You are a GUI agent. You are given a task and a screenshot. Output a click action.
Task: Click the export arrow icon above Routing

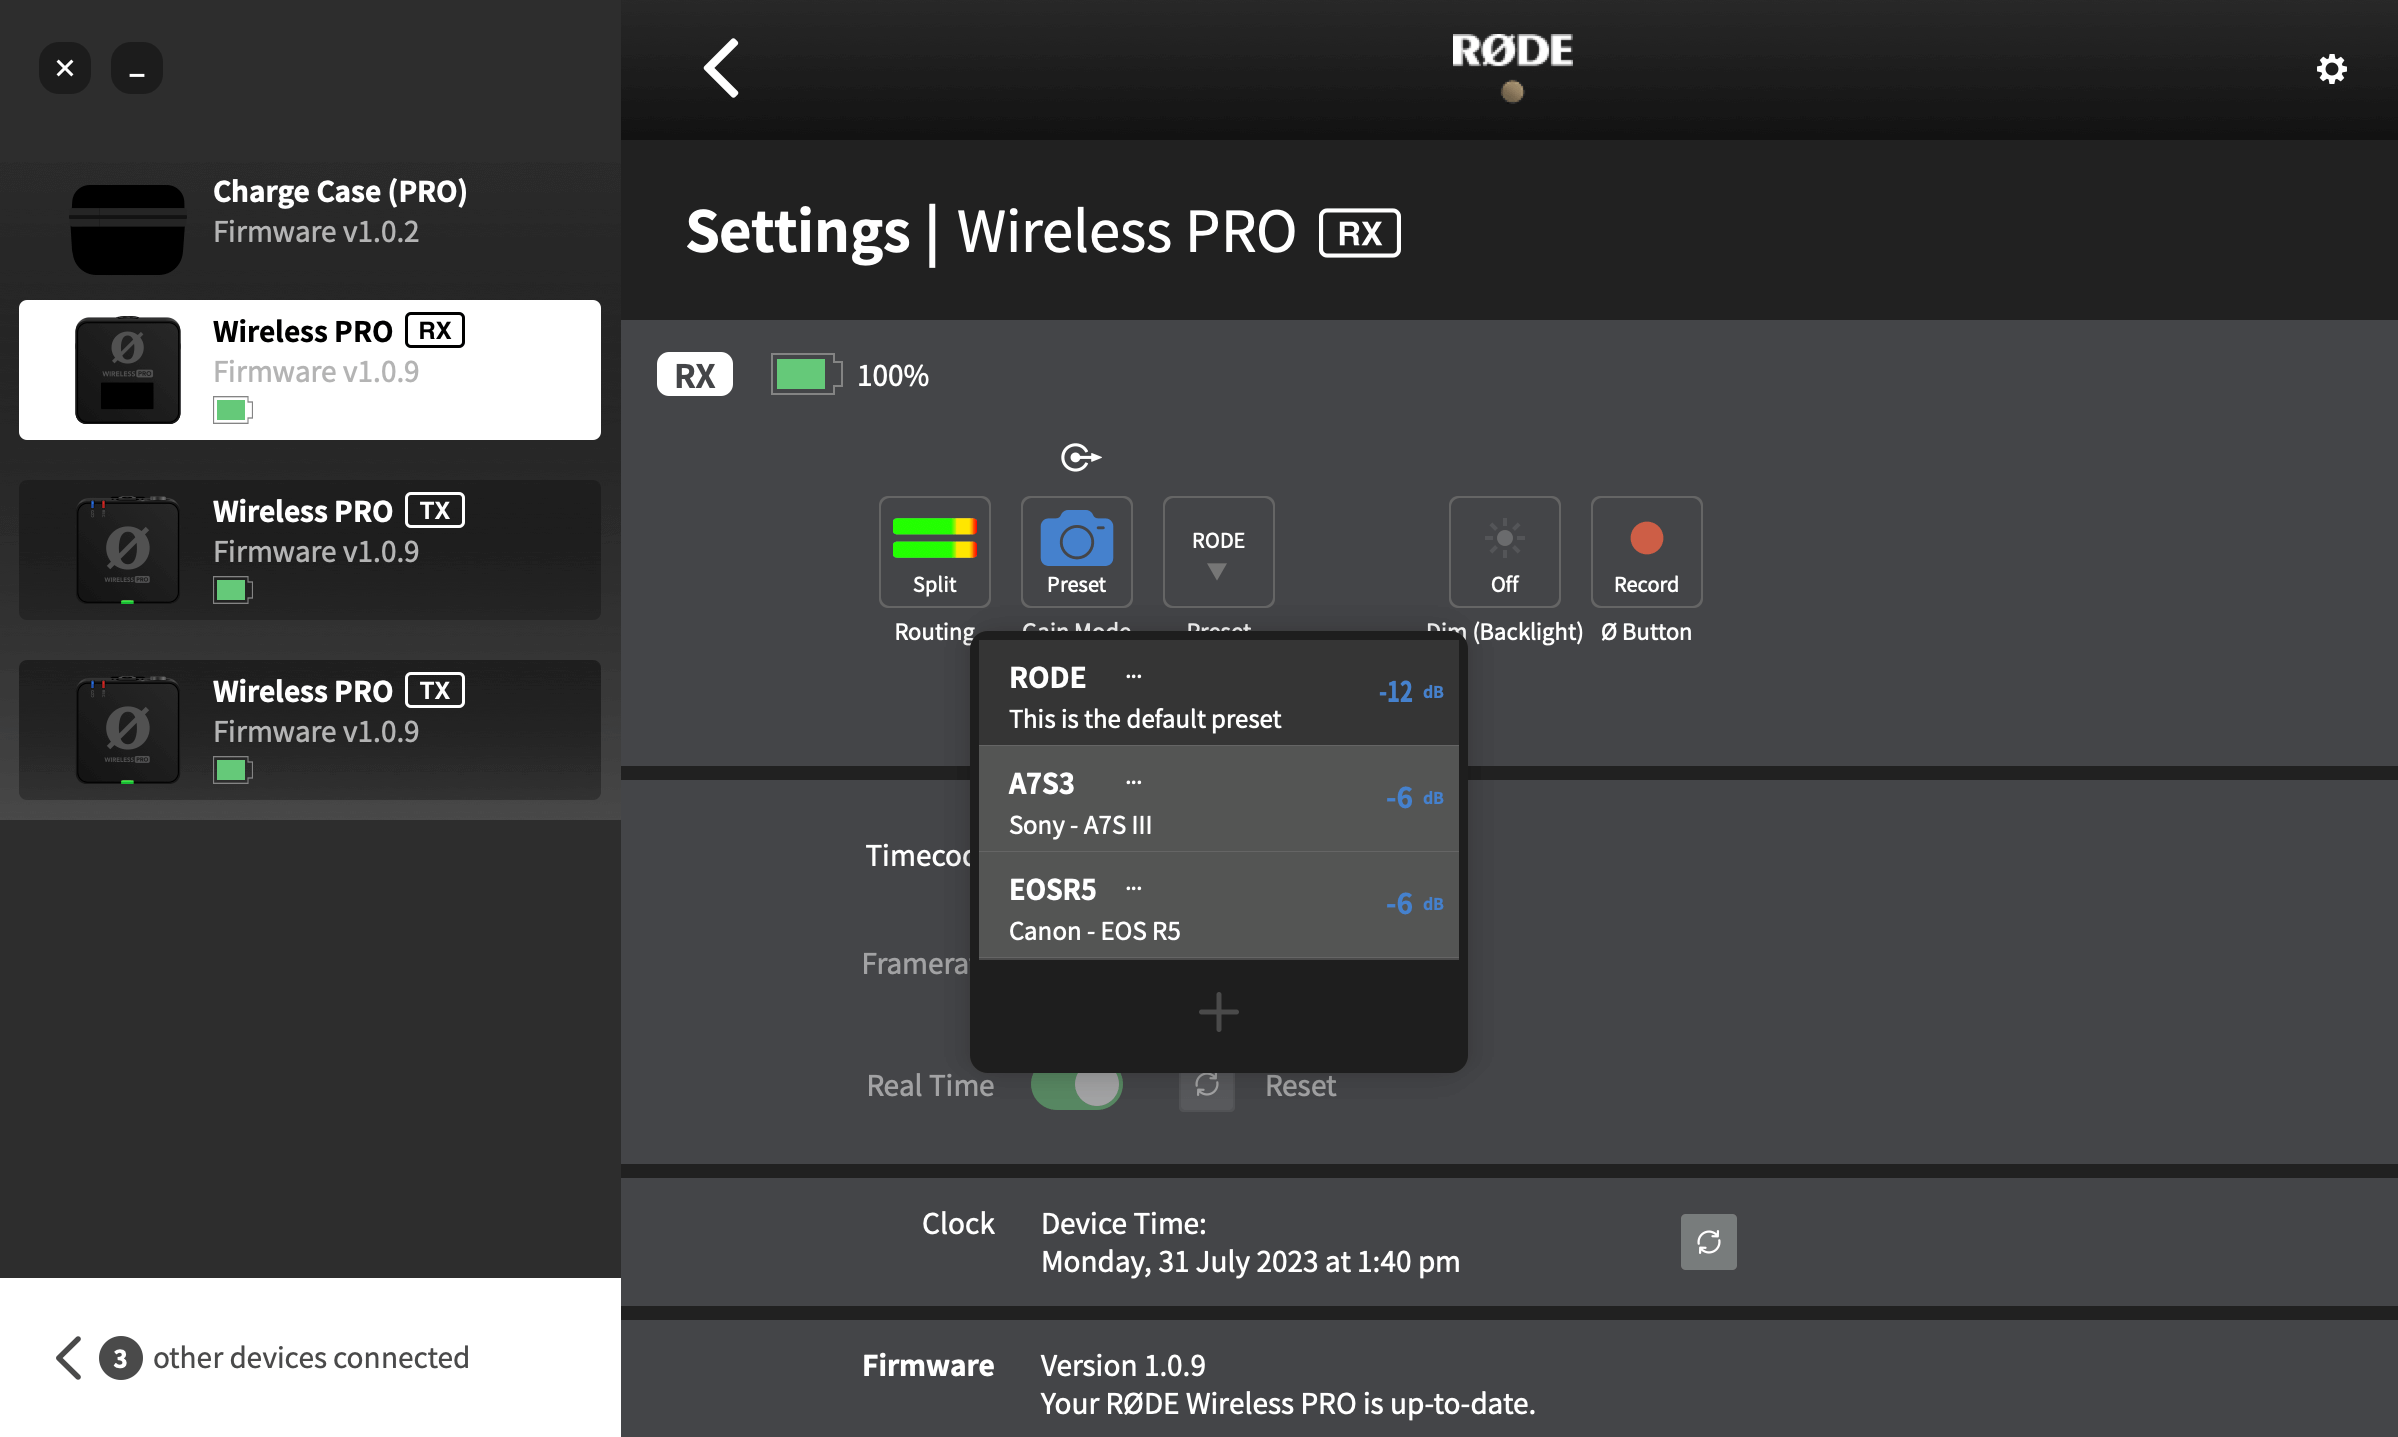[x=1080, y=457]
